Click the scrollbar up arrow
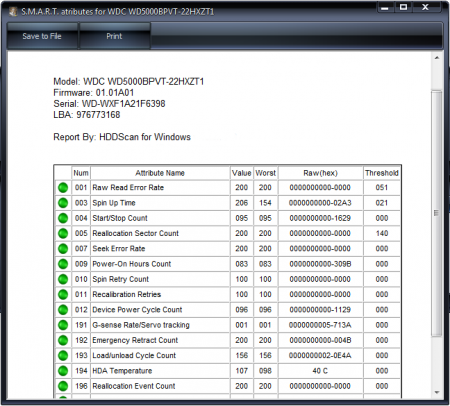 click(437, 58)
